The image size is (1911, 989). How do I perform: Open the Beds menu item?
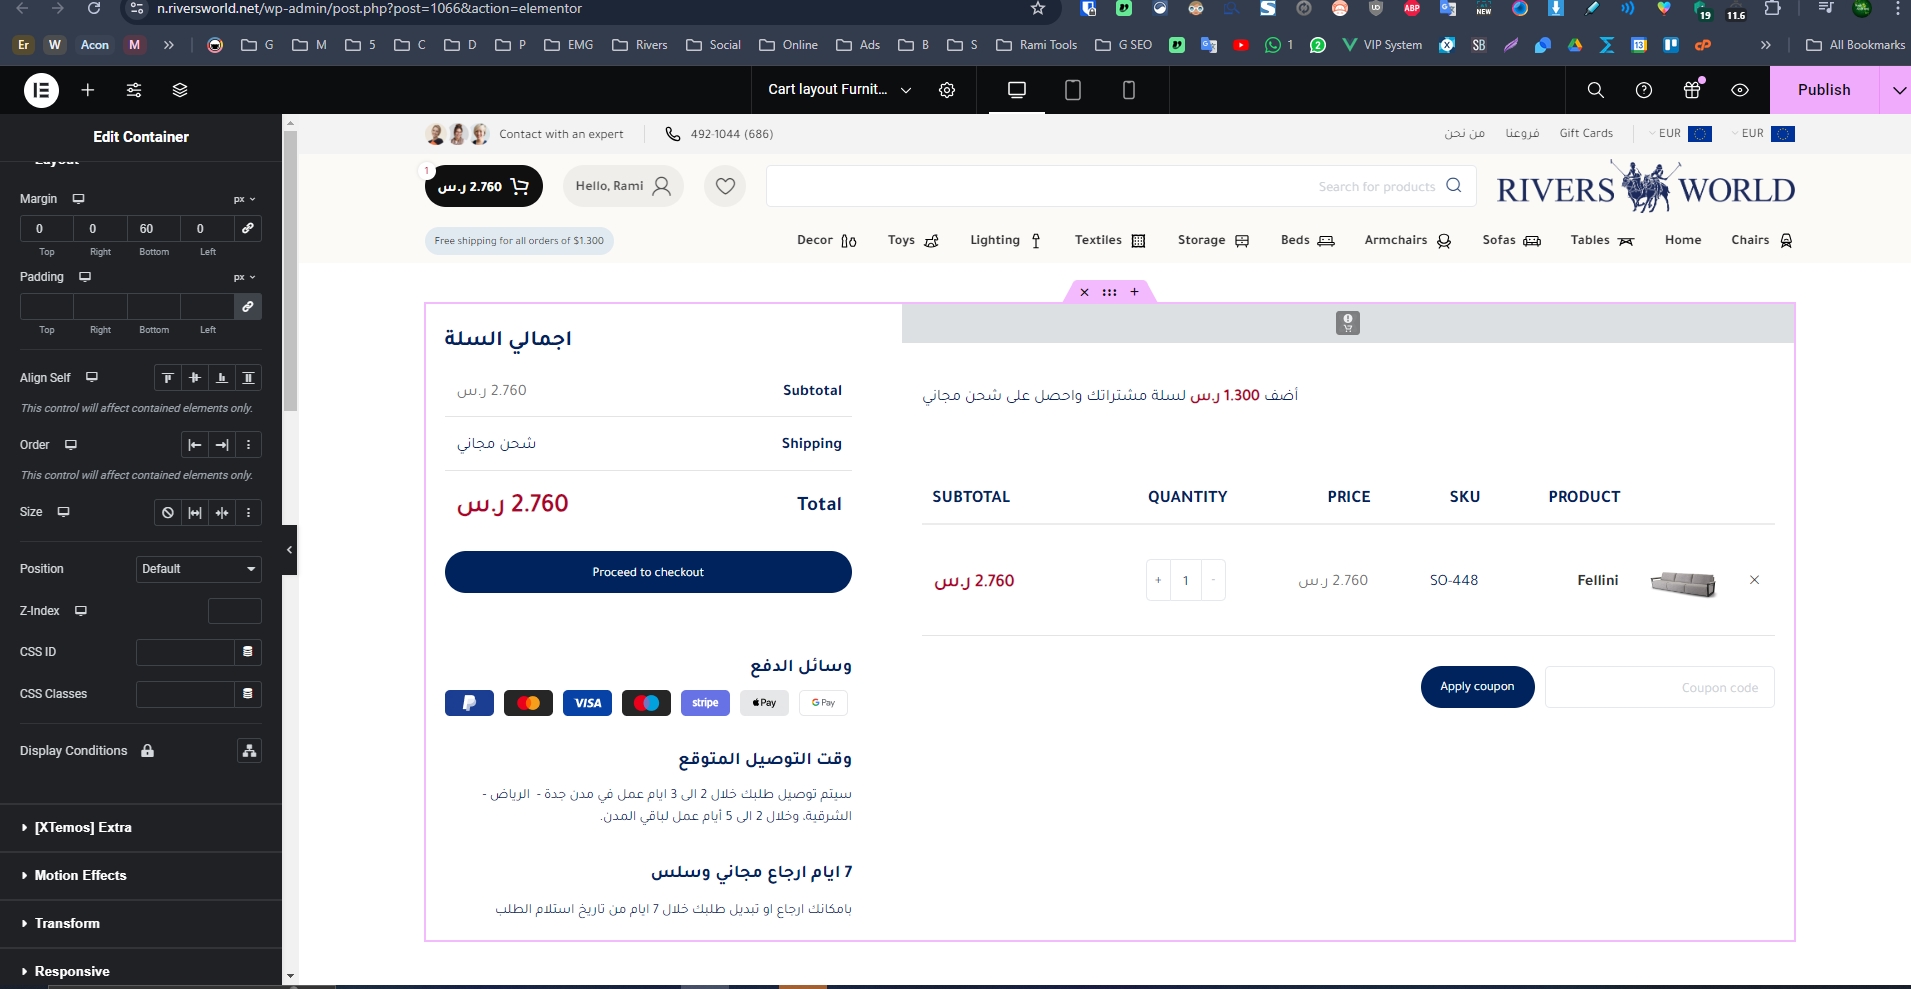[x=1307, y=240]
